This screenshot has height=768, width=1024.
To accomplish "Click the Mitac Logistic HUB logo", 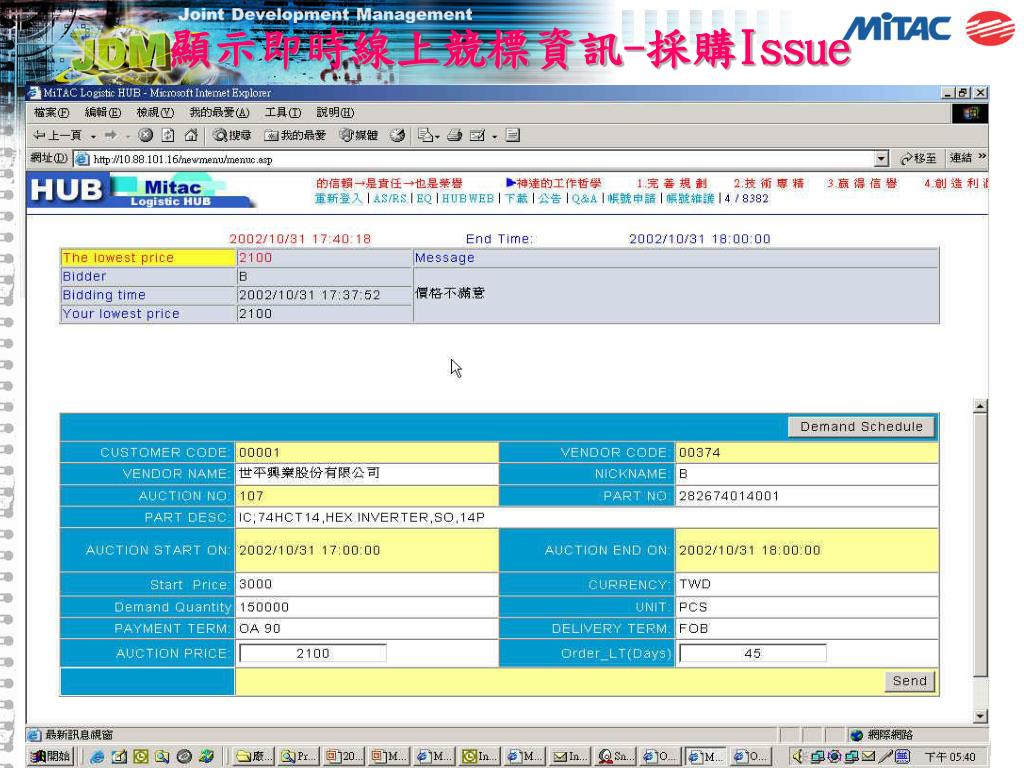I will [x=142, y=191].
